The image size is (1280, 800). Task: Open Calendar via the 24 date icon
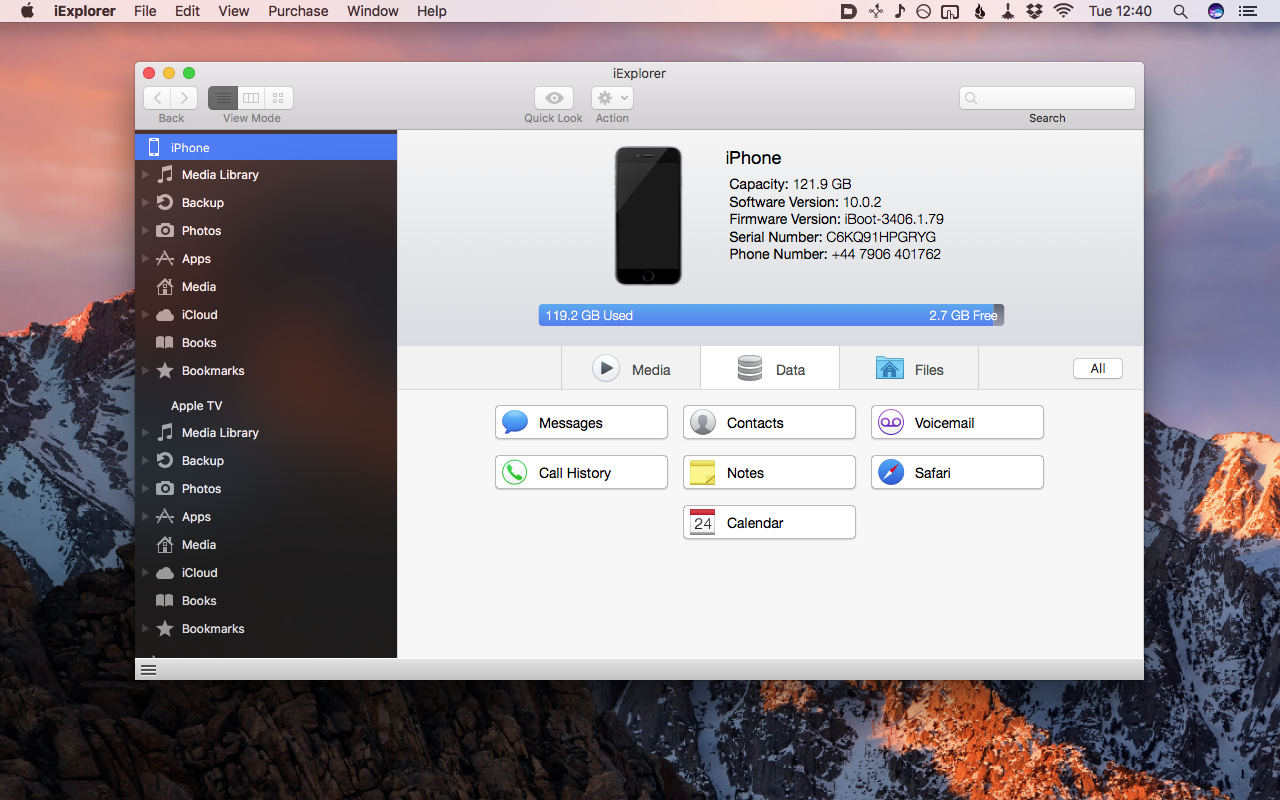[703, 522]
